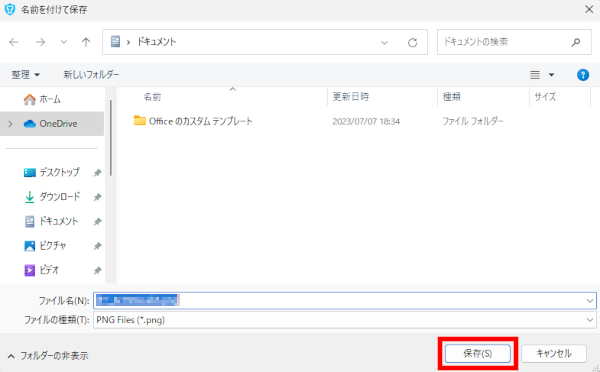The image size is (600, 372).
Task: Open ピクチャ in the sidebar
Action: pyautogui.click(x=45, y=246)
